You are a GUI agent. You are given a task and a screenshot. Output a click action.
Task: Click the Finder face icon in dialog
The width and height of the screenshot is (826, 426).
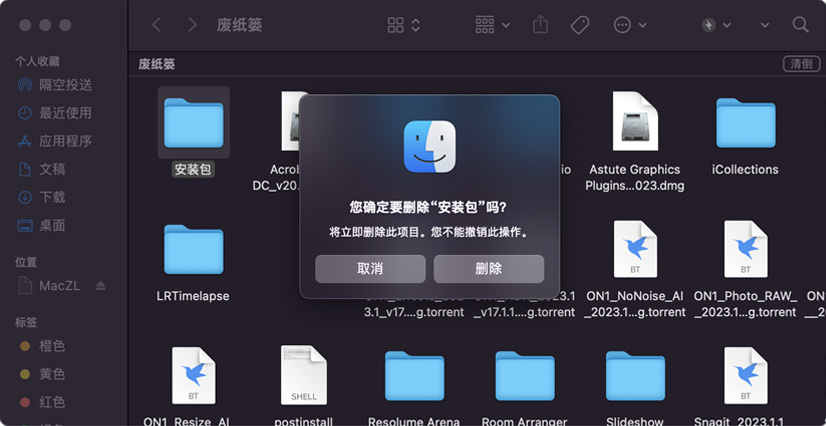point(429,146)
